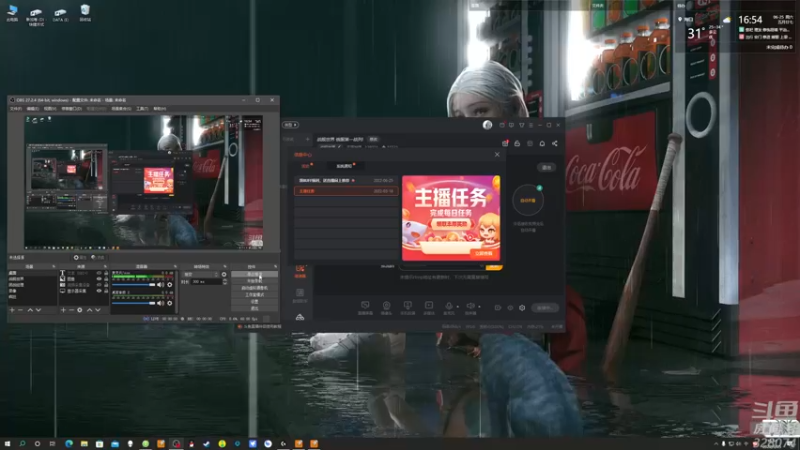Select the orange-highlighted 主播任务 message row
This screenshot has height=450, width=800.
point(346,191)
